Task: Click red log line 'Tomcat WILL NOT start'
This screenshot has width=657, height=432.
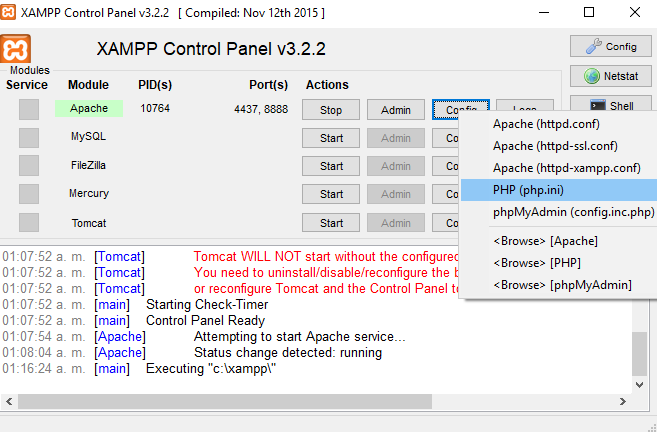Action: pos(326,256)
